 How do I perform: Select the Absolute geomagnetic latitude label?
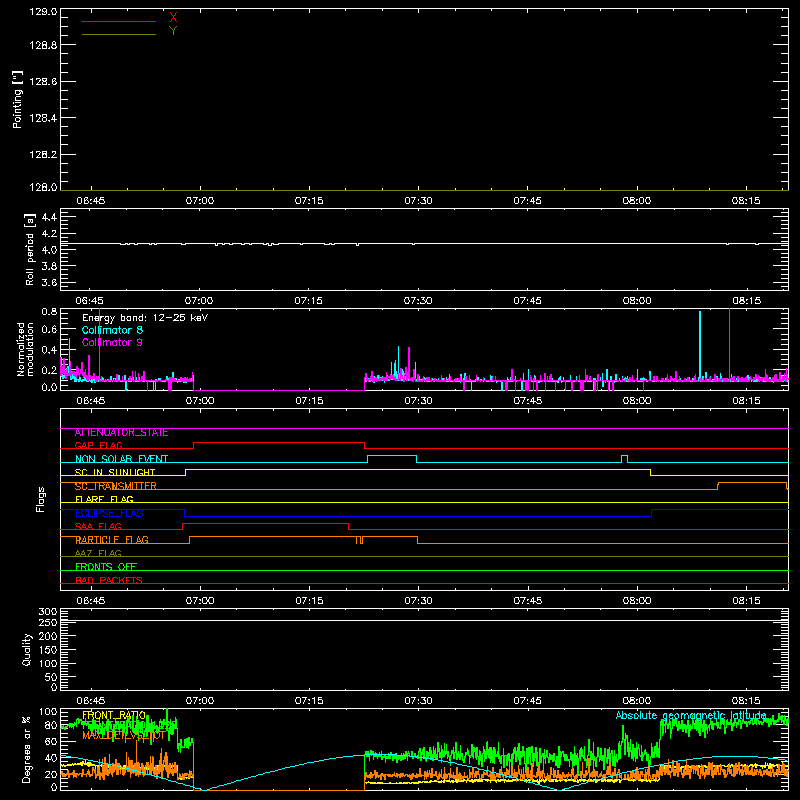pos(691,716)
